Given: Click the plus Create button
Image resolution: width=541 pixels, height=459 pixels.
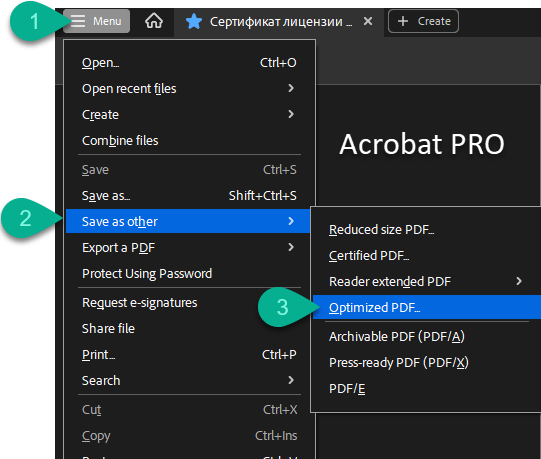Looking at the screenshot, I should click(423, 21).
